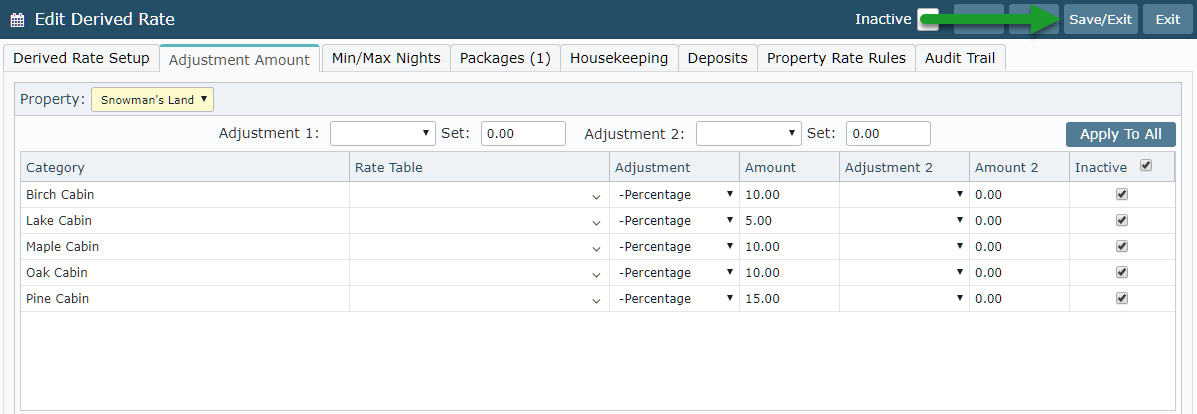1197x414 pixels.
Task: Open Oak Cabin -Percentage adjustment dropdown
Action: click(675, 273)
